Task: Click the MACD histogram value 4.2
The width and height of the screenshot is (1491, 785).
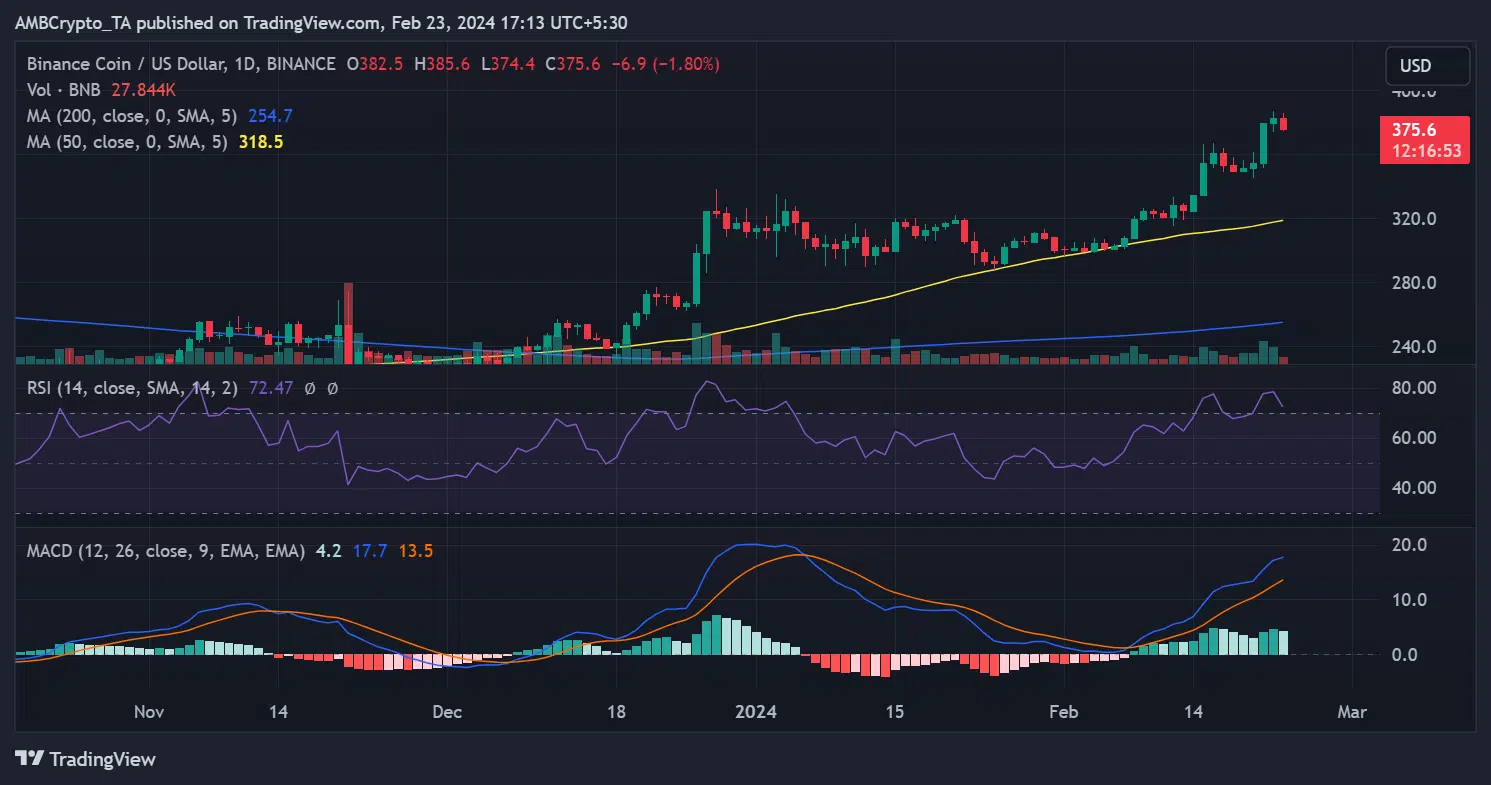Action: pyautogui.click(x=327, y=550)
